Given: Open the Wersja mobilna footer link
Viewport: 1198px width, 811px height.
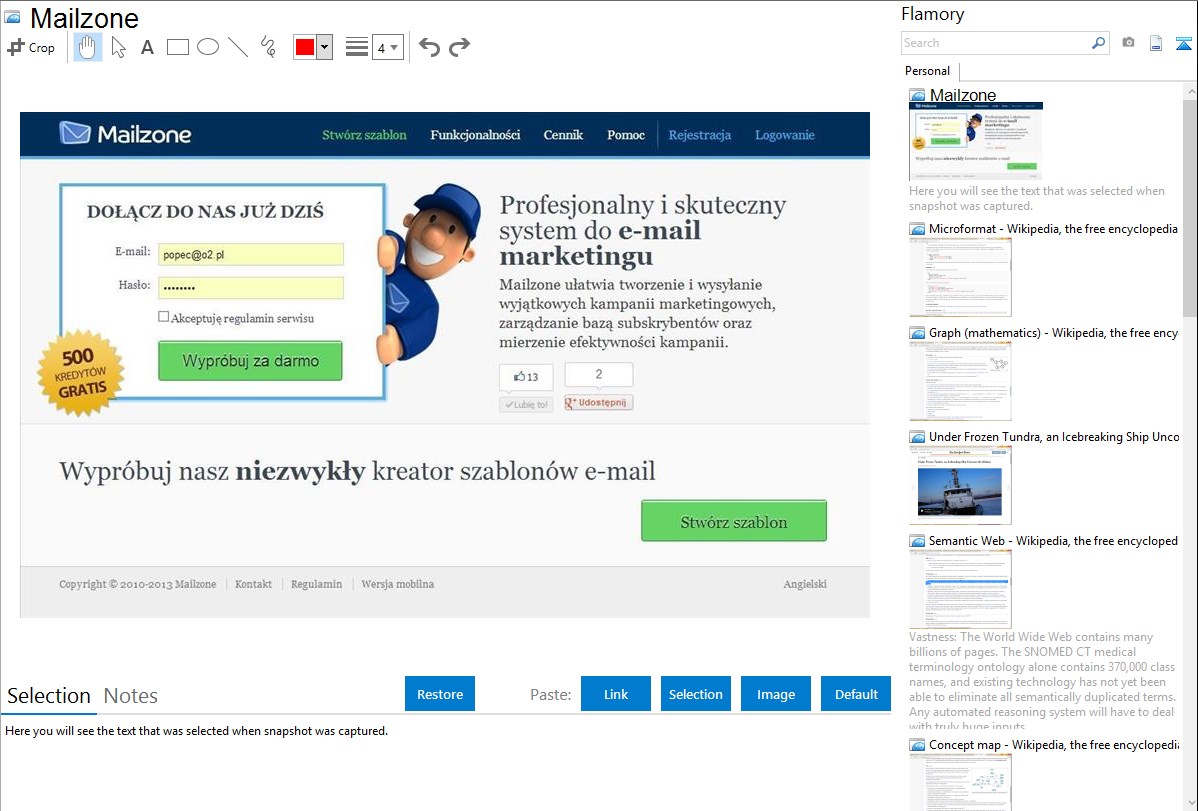Looking at the screenshot, I should 397,584.
